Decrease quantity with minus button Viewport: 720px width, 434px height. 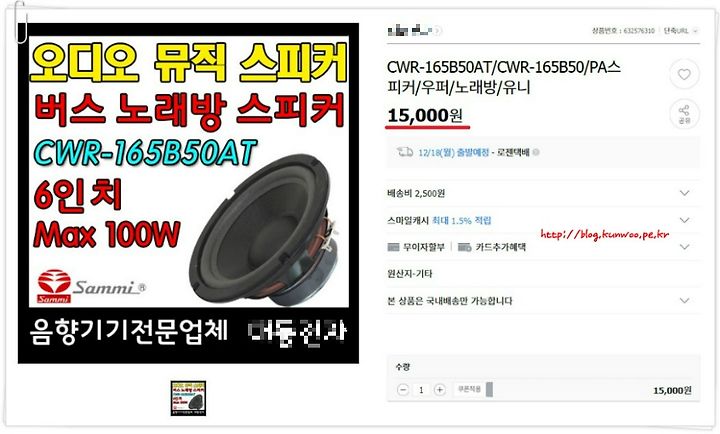click(403, 390)
